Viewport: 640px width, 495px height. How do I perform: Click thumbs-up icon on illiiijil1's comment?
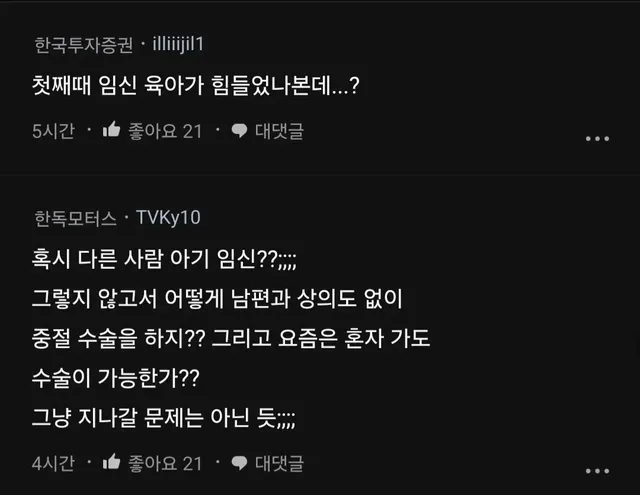tap(111, 131)
